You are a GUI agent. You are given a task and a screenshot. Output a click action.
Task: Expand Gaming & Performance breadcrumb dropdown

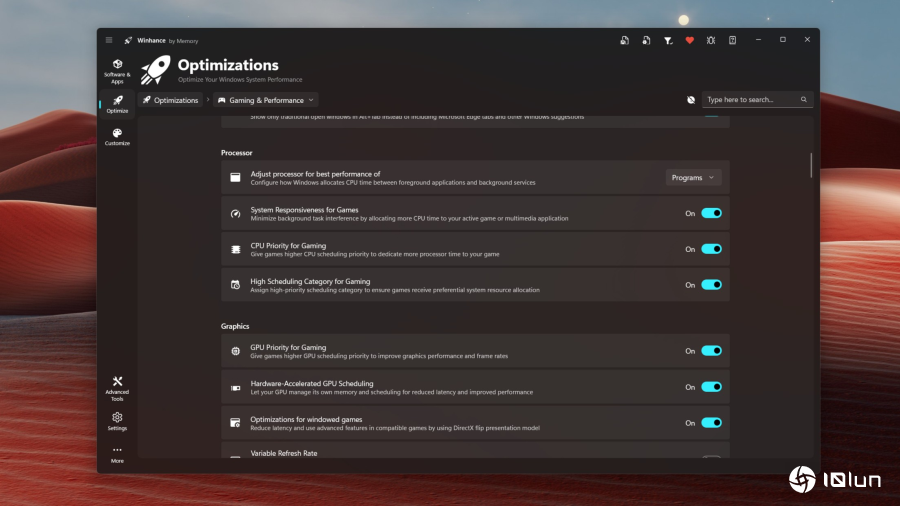(266, 100)
